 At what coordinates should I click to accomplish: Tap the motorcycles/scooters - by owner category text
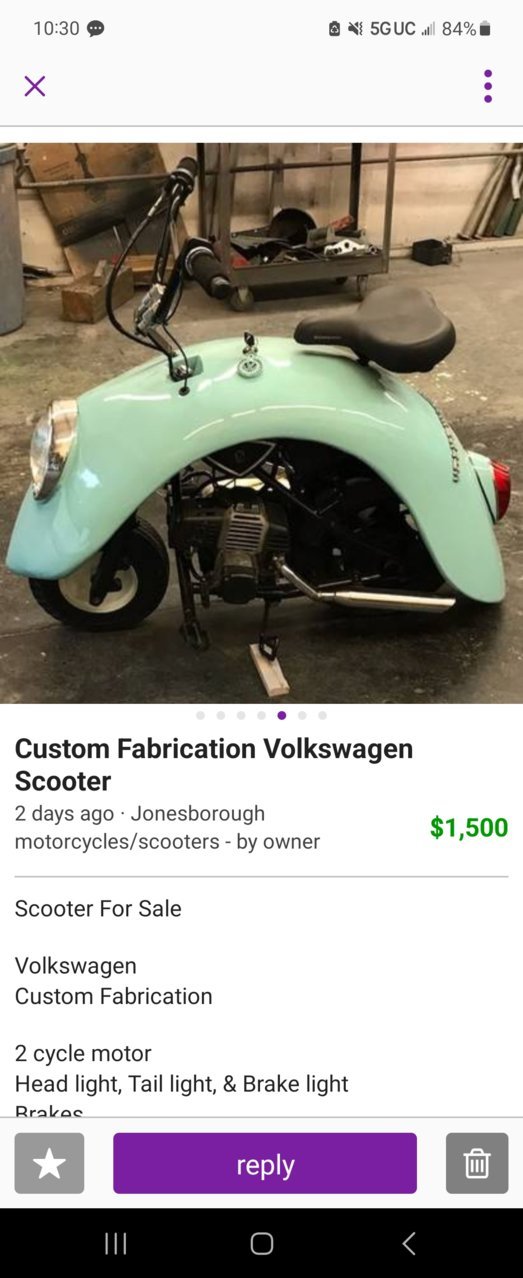pyautogui.click(x=167, y=841)
